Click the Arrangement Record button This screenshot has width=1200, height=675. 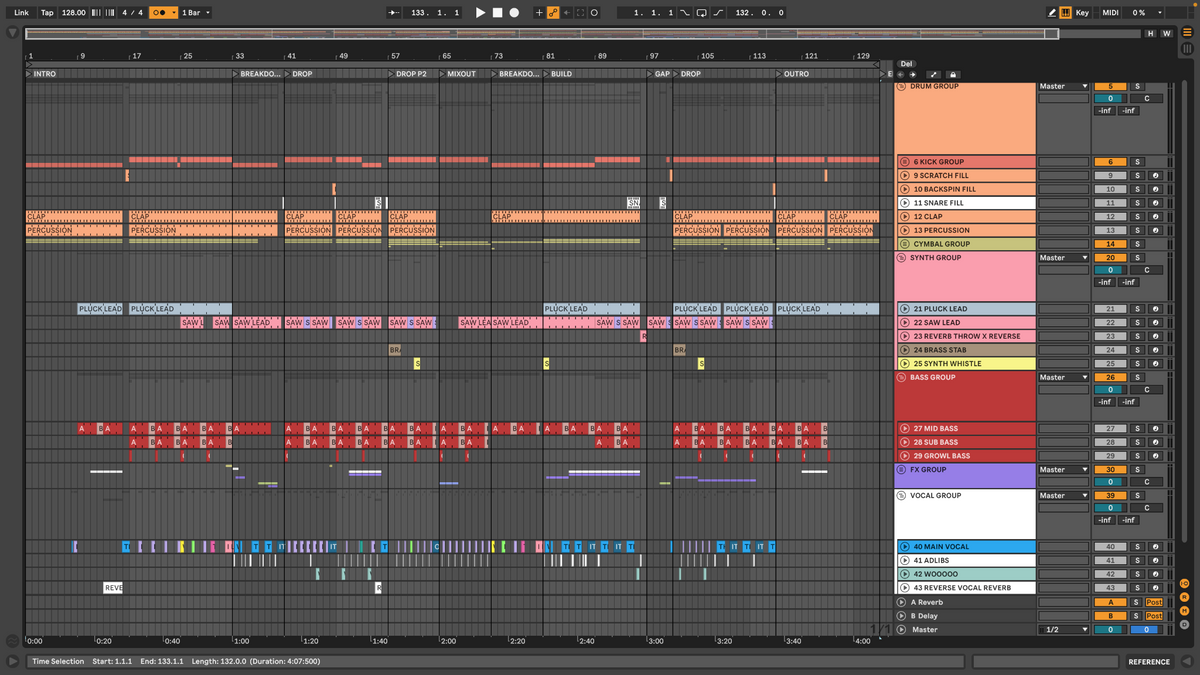click(514, 13)
